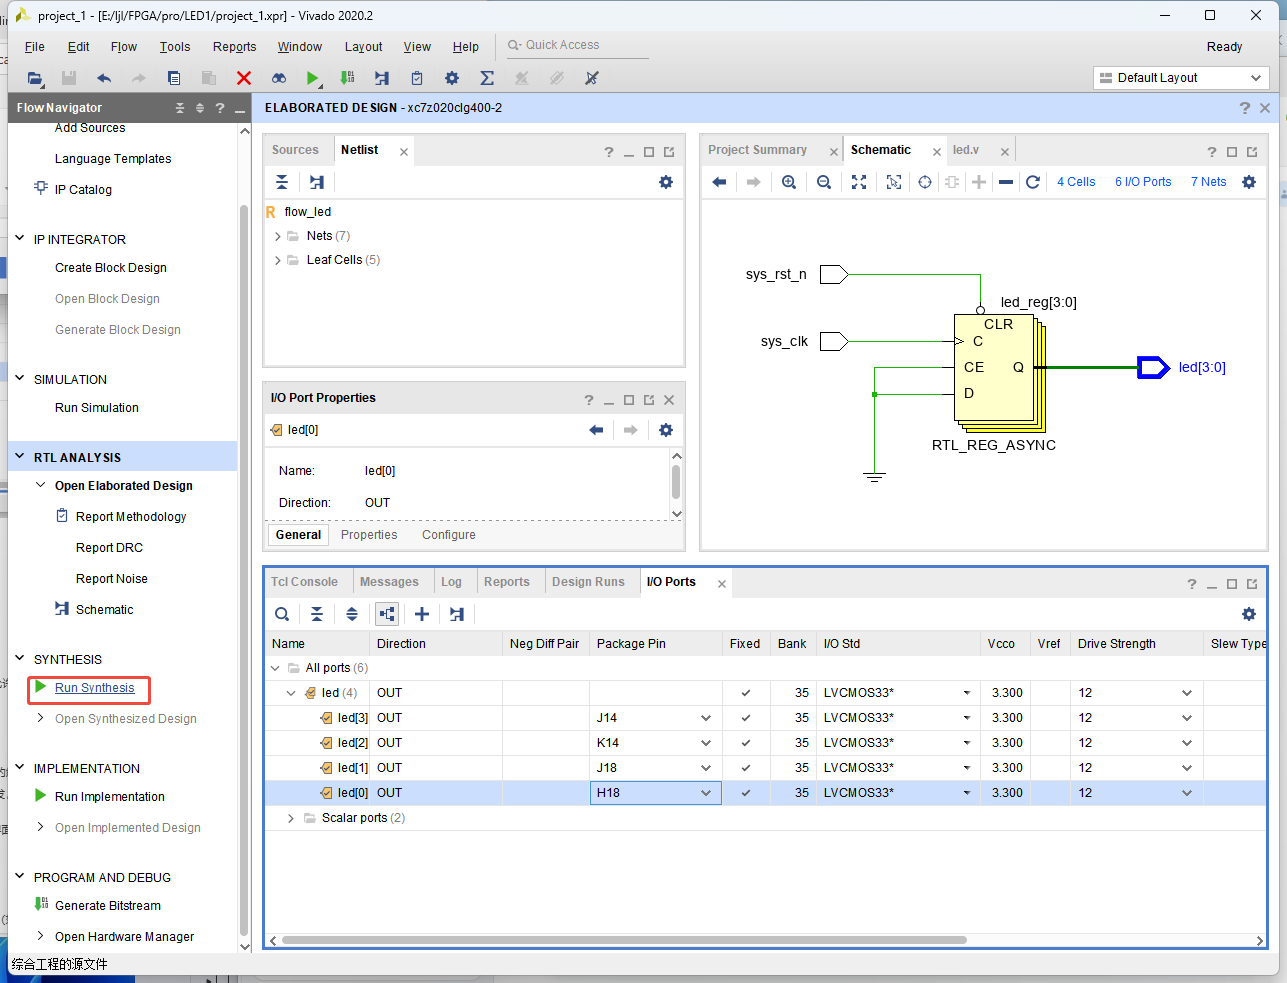This screenshot has width=1287, height=983.
Task: Switch to the led.v tab
Action: (966, 150)
